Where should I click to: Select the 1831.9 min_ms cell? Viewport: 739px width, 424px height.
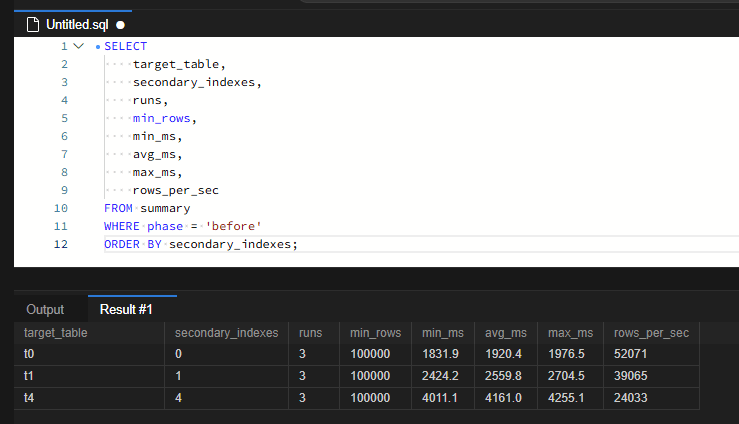tap(443, 354)
